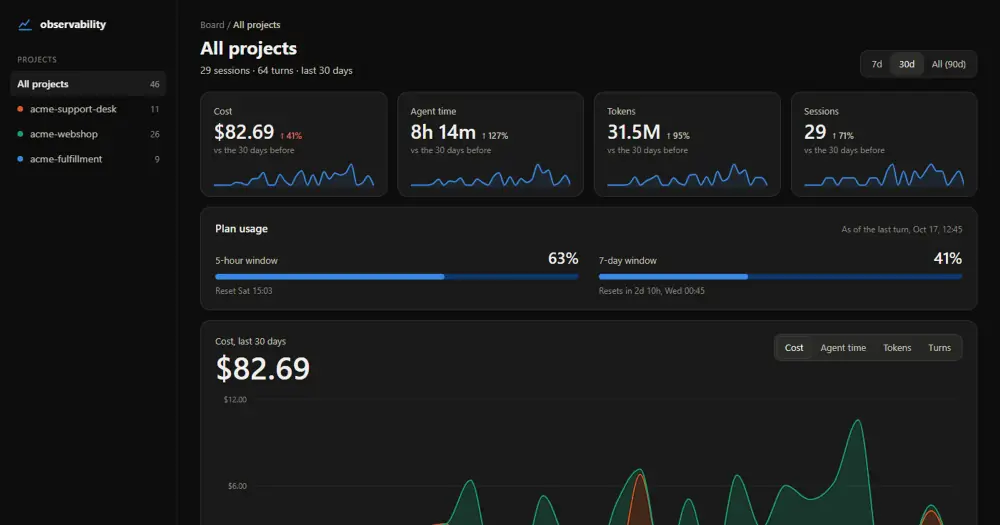Open the Tokens summary card

point(687,144)
